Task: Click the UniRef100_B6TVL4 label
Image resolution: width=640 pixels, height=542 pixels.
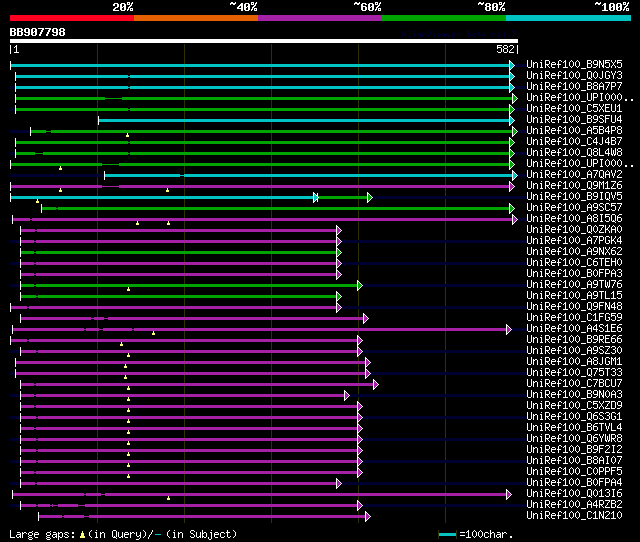Action: [574, 428]
